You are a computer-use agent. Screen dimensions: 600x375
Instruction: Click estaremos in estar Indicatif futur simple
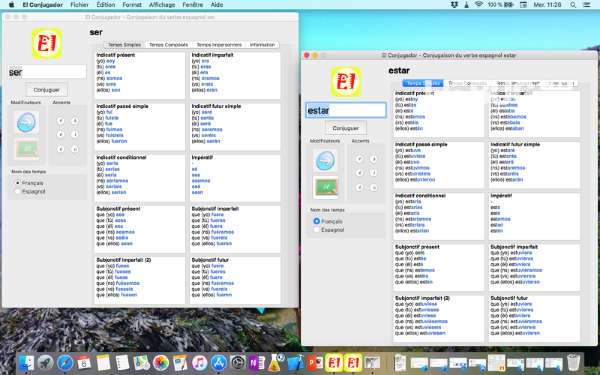click(x=512, y=168)
